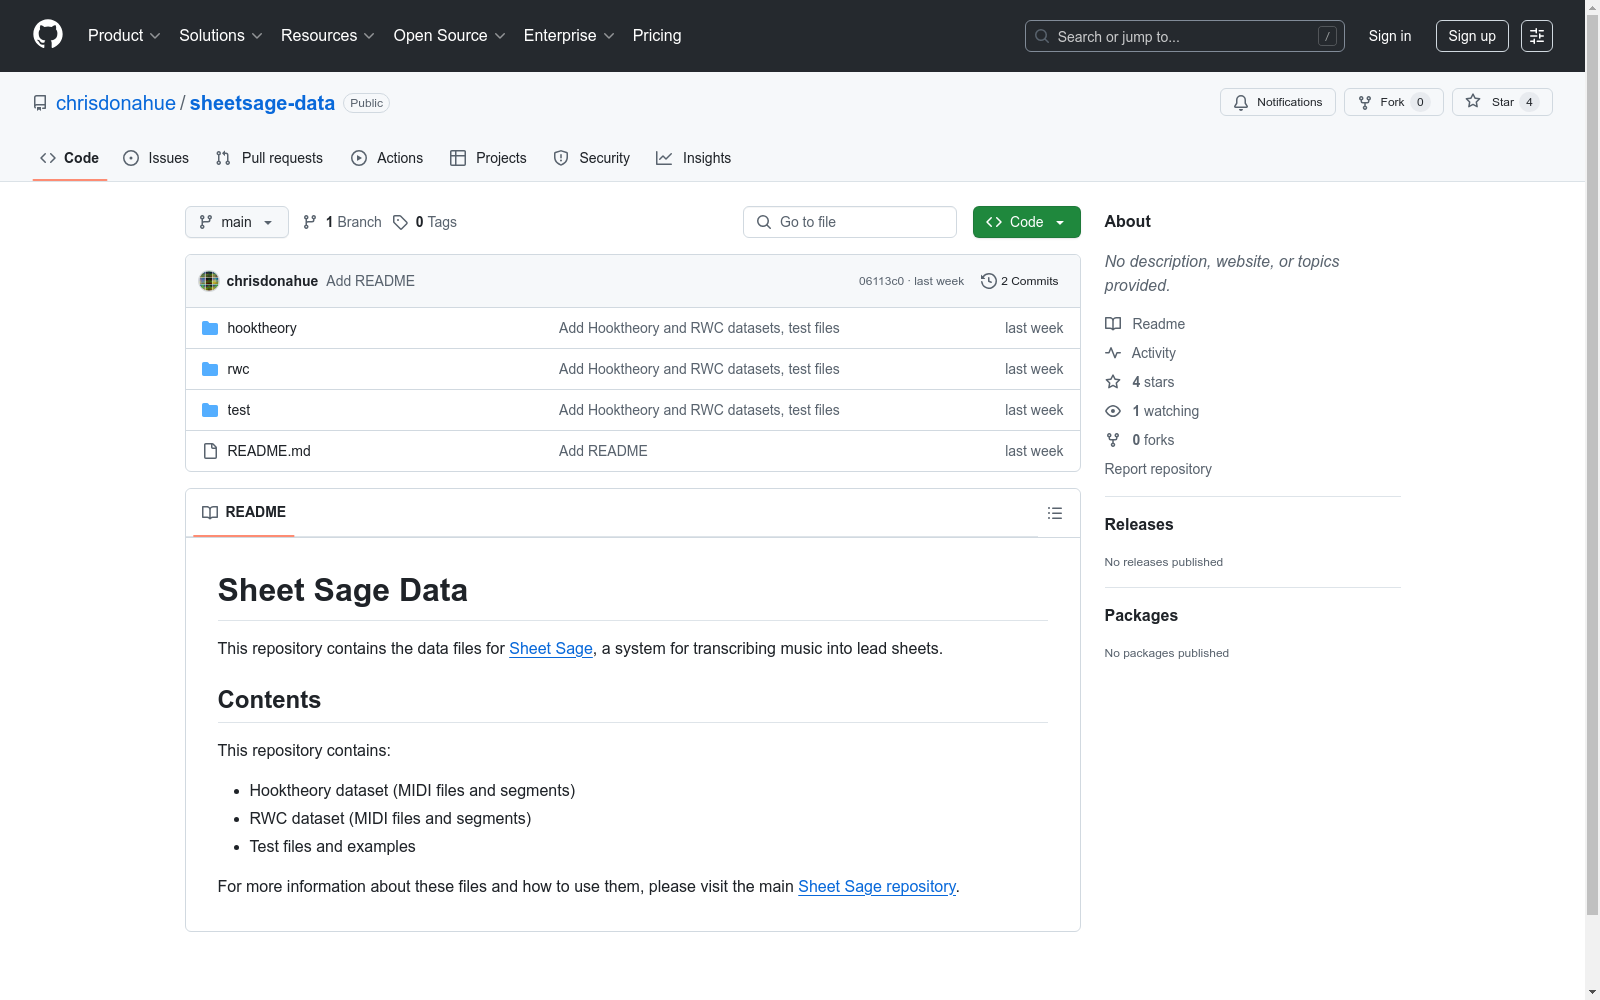Select the README tab header
Viewport: 1600px width, 1000px height.
[244, 512]
